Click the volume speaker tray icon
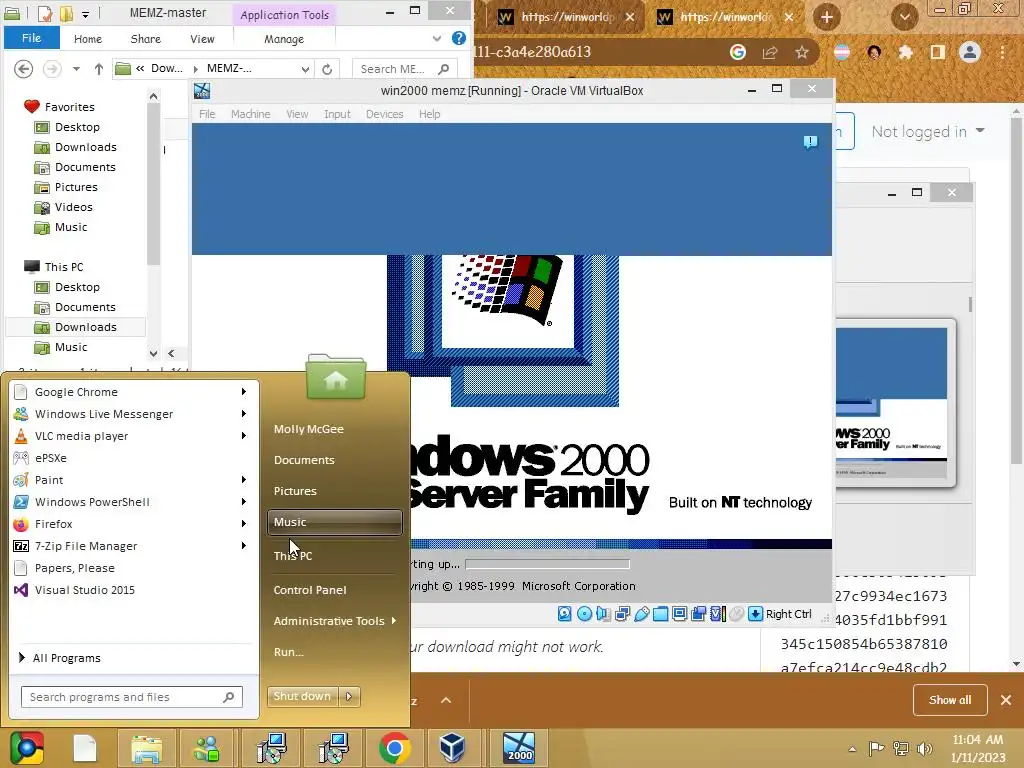Viewport: 1024px width, 768px height. click(925, 748)
